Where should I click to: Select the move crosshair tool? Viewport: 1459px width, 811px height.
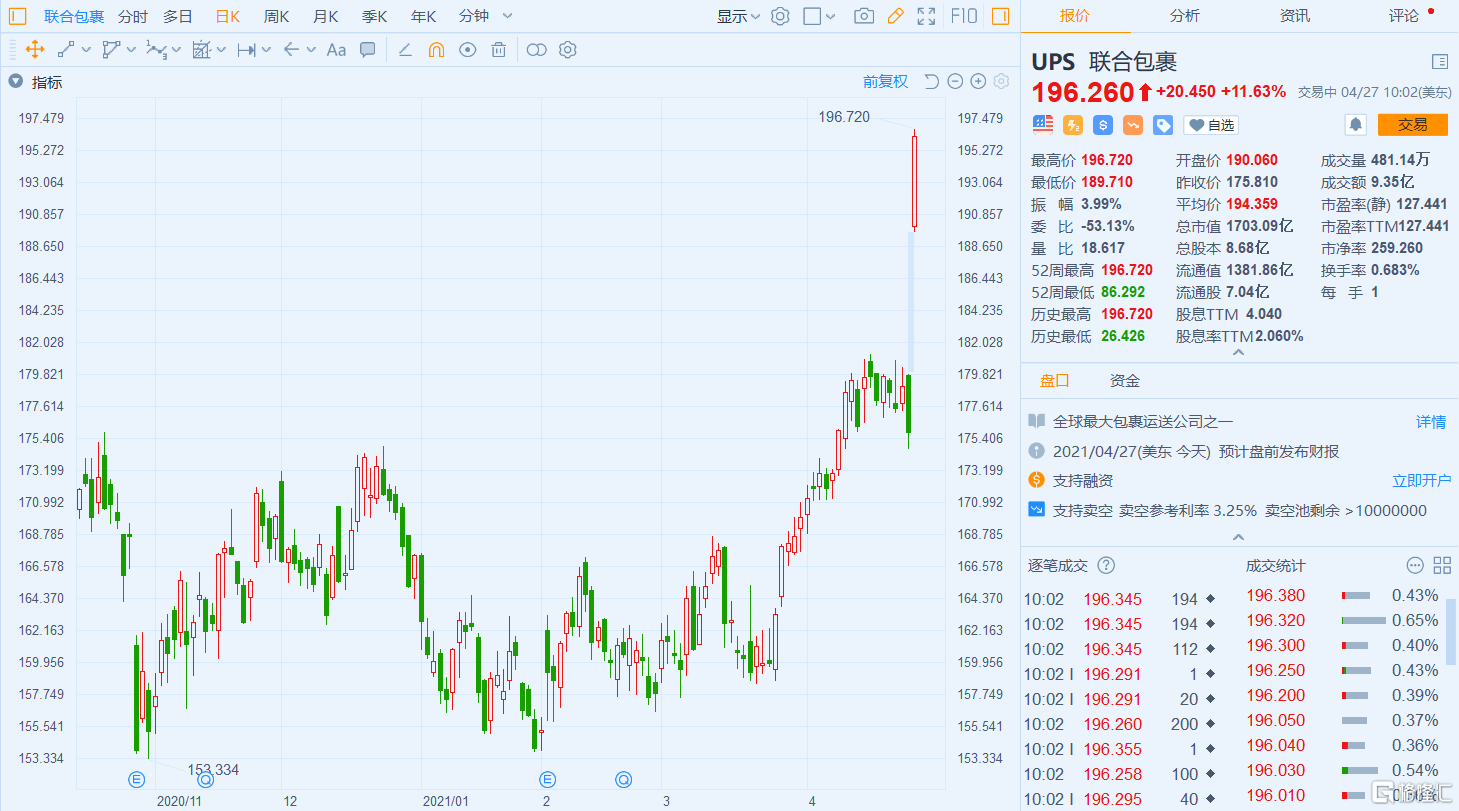pyautogui.click(x=34, y=49)
